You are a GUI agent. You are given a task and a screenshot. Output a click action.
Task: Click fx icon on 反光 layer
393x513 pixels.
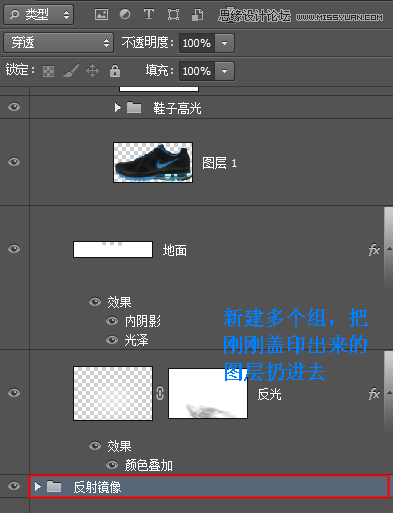point(374,394)
